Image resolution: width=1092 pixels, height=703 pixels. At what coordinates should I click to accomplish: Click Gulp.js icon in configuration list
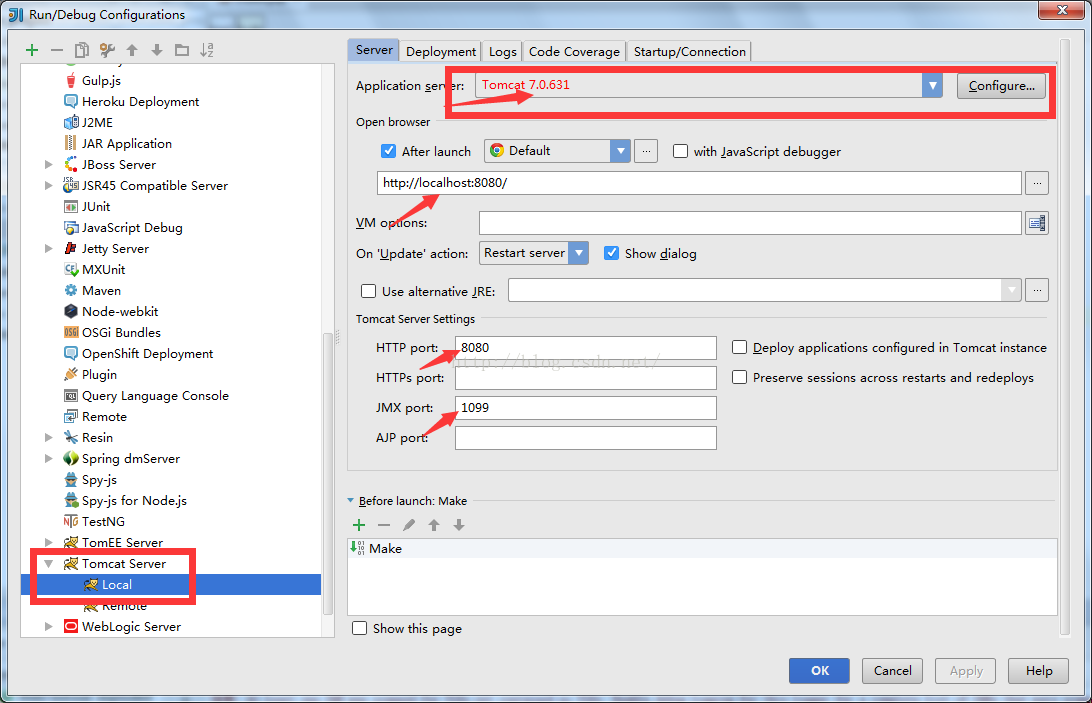(70, 80)
